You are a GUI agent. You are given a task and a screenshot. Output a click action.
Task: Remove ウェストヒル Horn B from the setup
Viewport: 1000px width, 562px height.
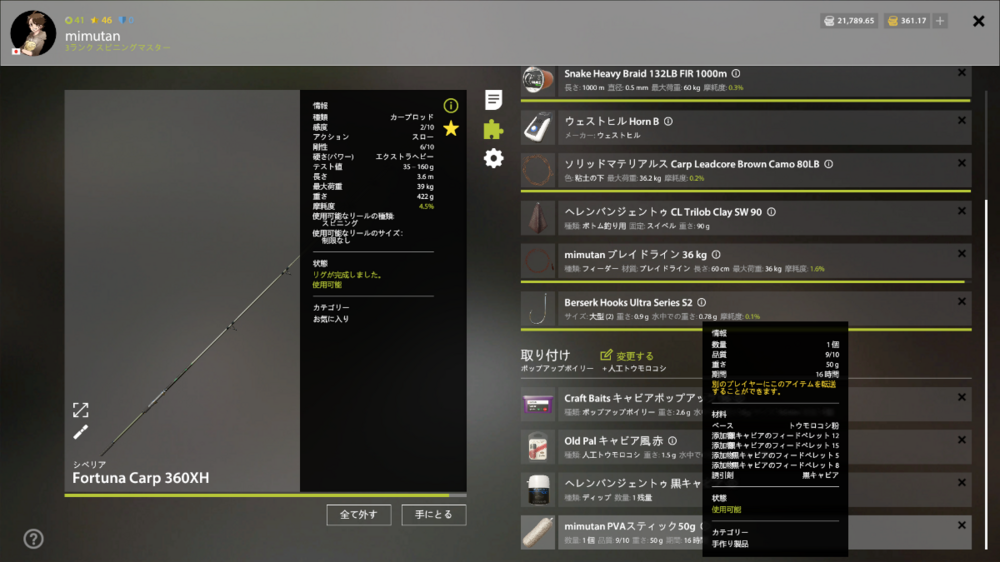click(x=962, y=121)
